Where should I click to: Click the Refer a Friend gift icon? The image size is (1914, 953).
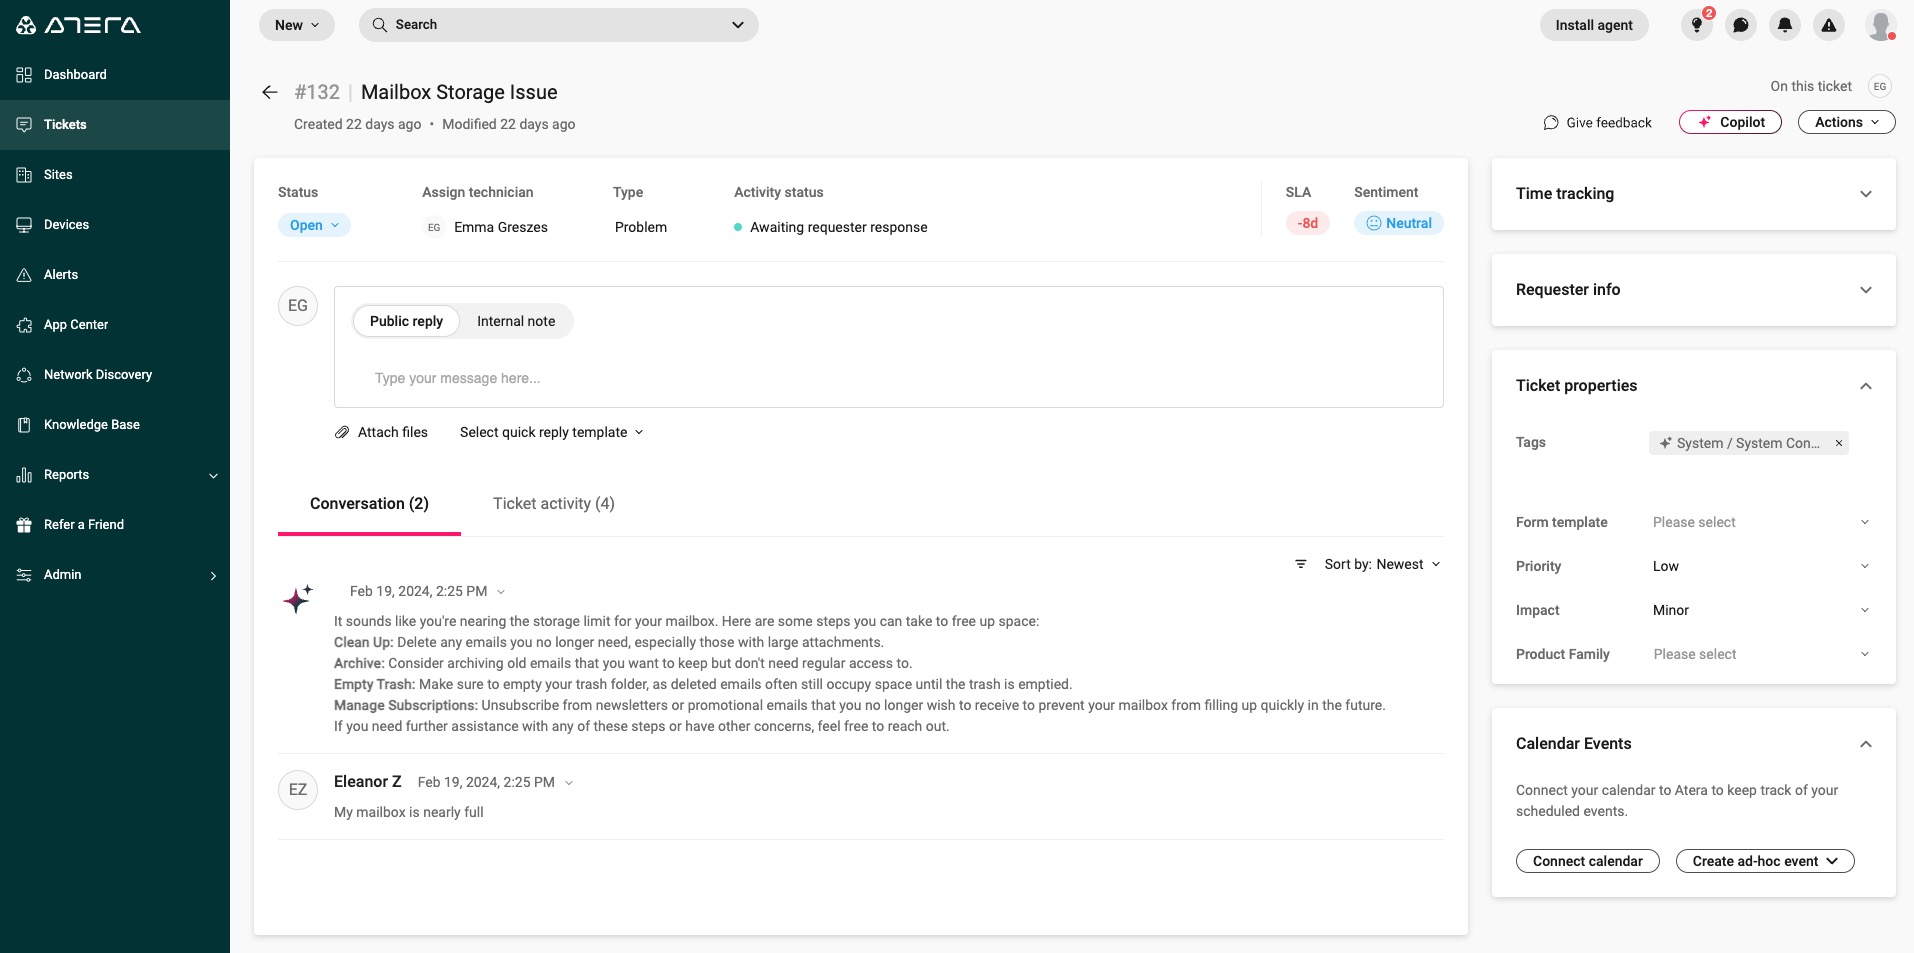coord(24,525)
